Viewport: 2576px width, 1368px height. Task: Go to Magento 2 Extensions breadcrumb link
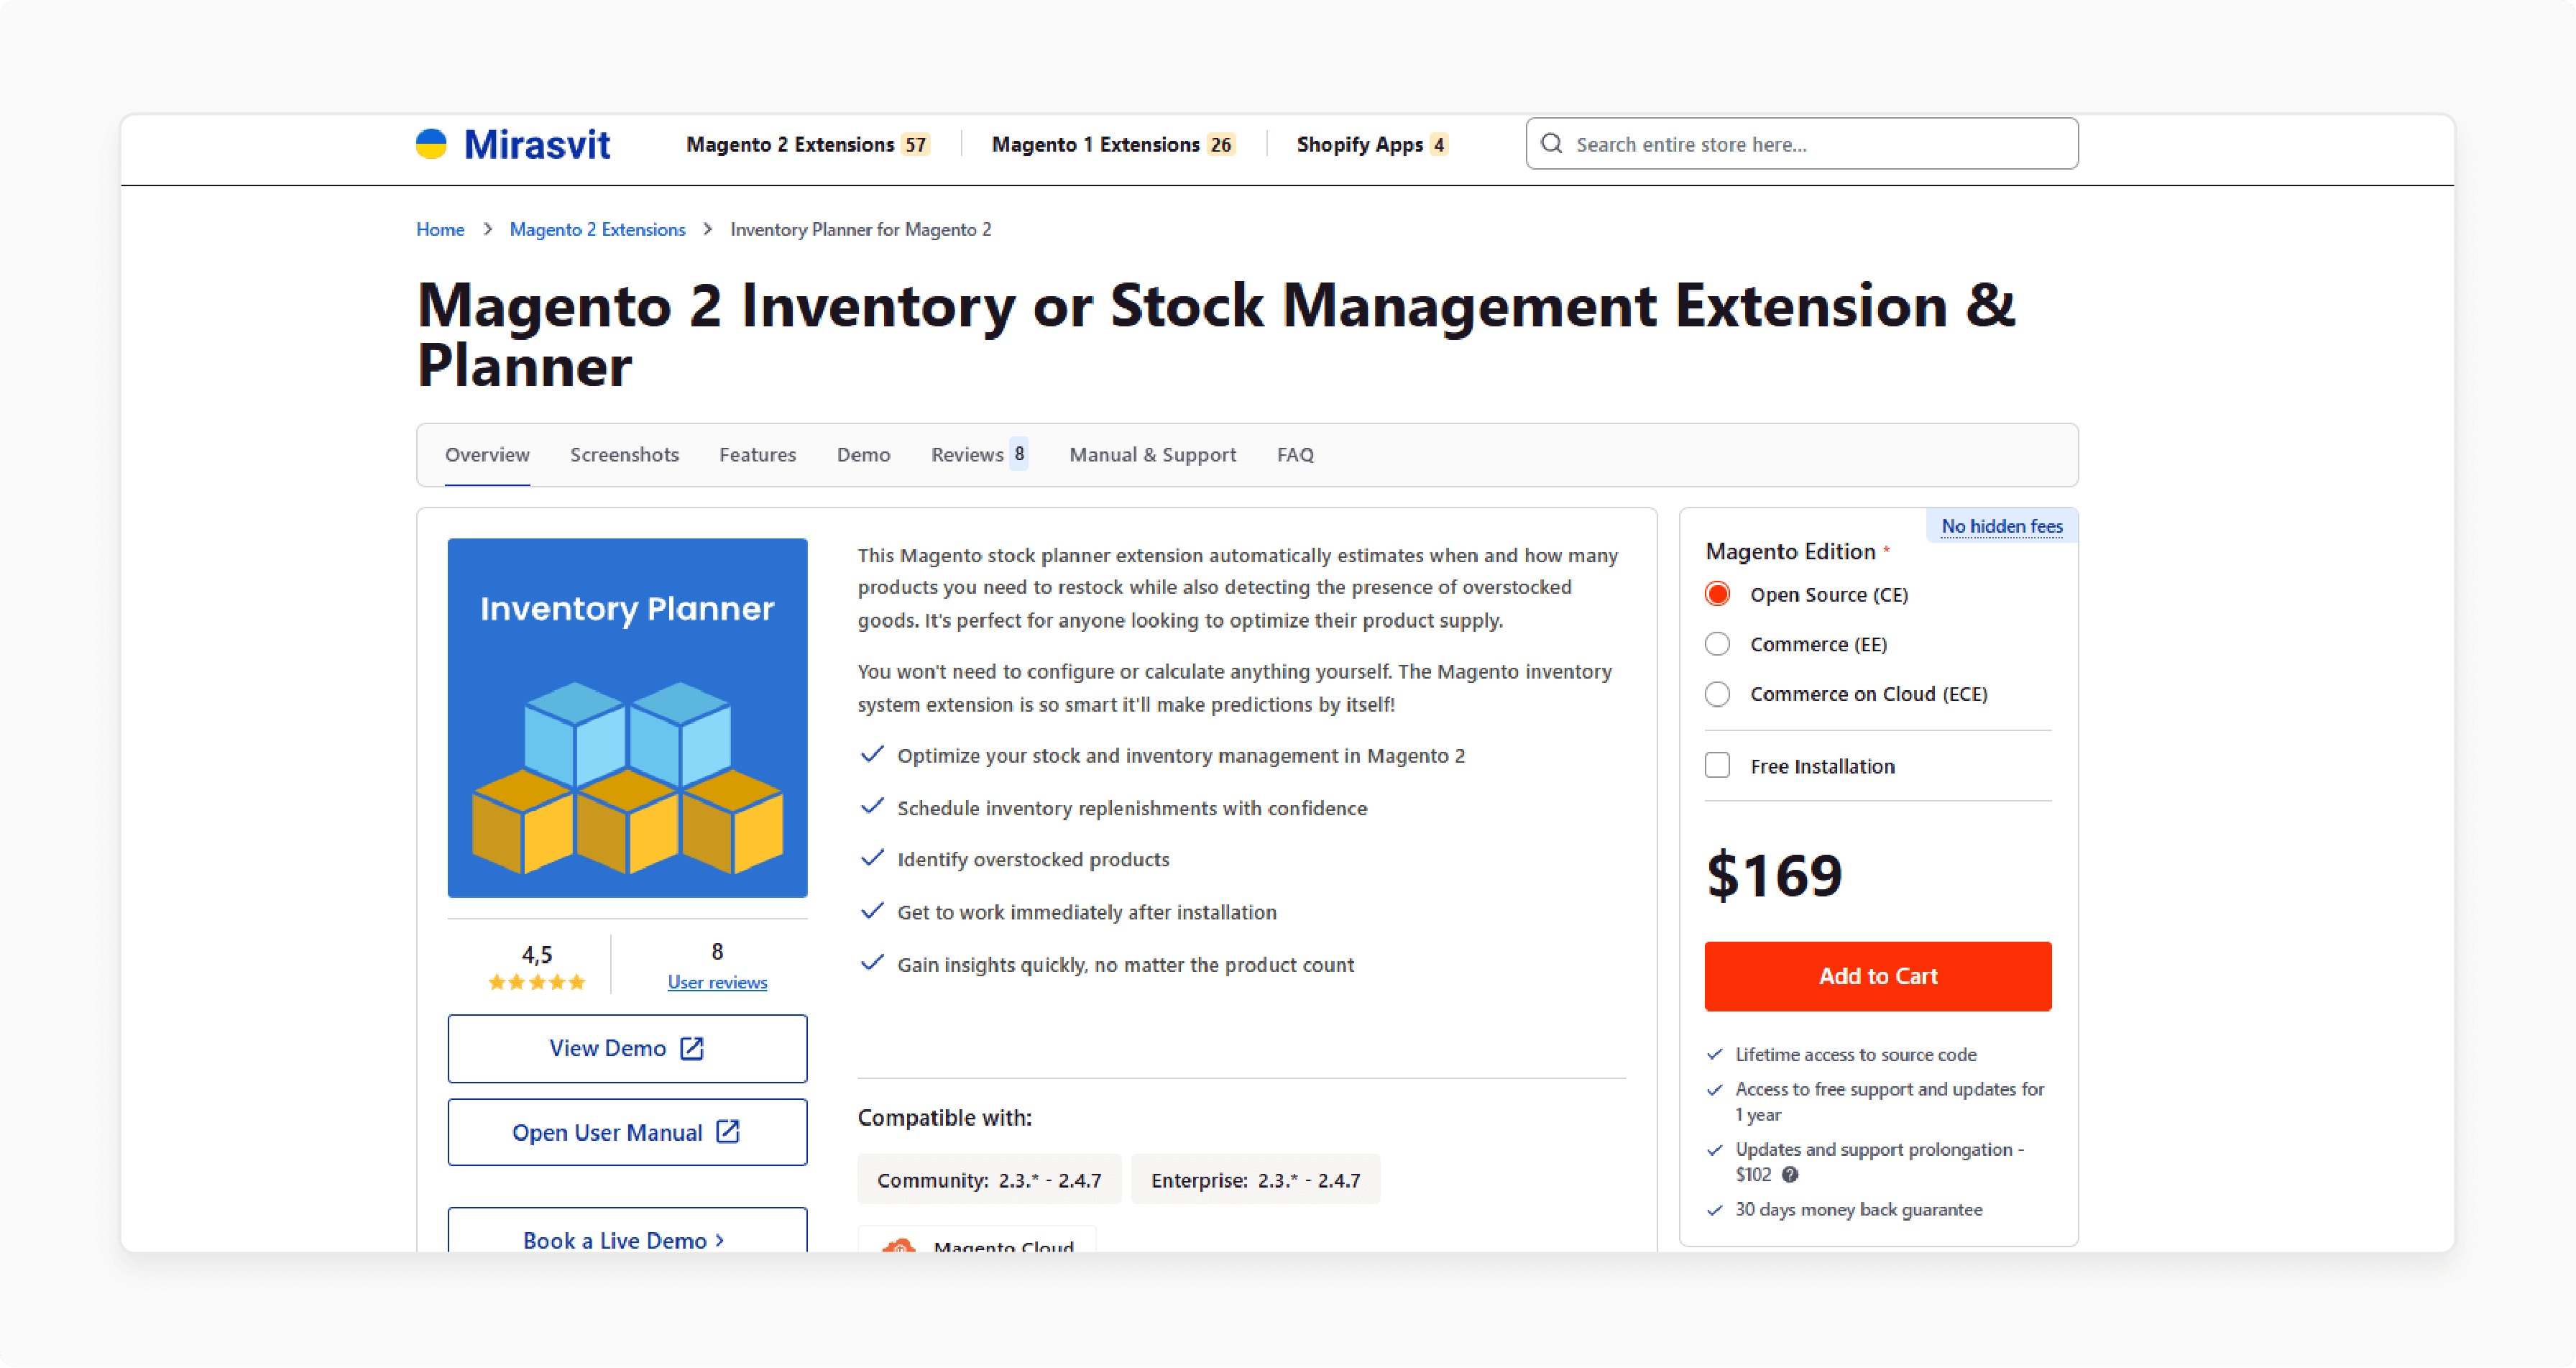[597, 229]
